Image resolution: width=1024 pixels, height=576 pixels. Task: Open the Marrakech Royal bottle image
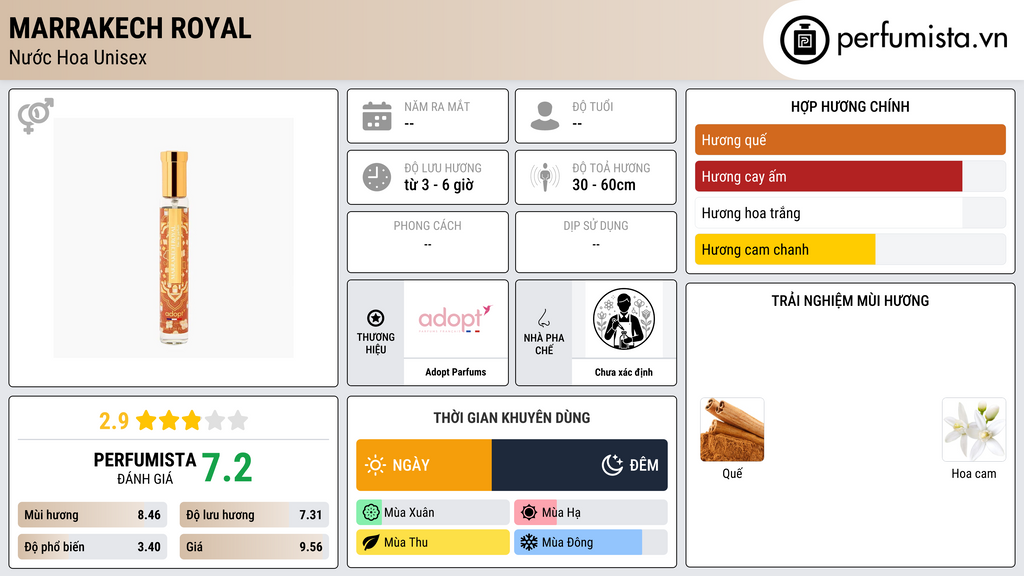pos(174,238)
